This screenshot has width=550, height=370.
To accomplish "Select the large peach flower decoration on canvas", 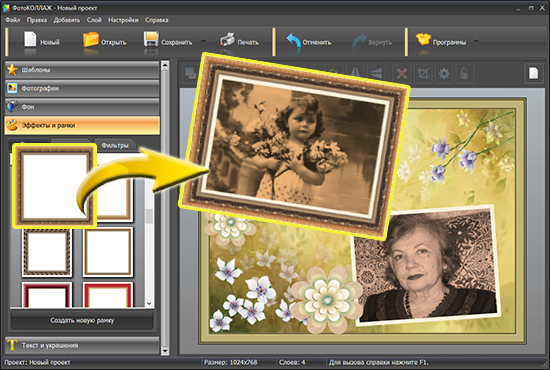I will [x=327, y=300].
